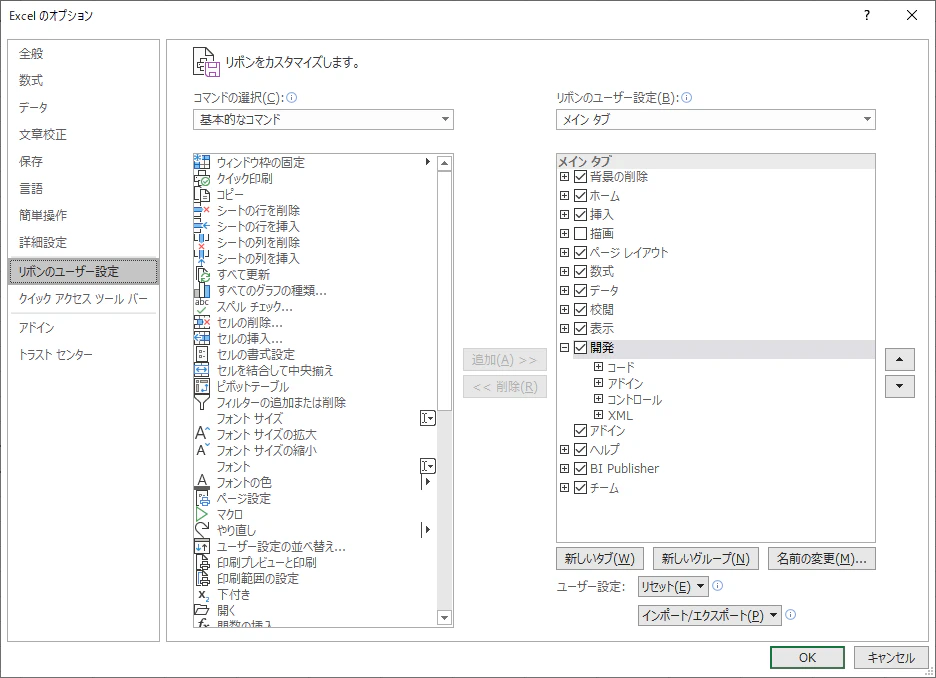Click the フォント サイズの縮小 icon
Viewport: 936px width, 678px height.
pos(202,450)
